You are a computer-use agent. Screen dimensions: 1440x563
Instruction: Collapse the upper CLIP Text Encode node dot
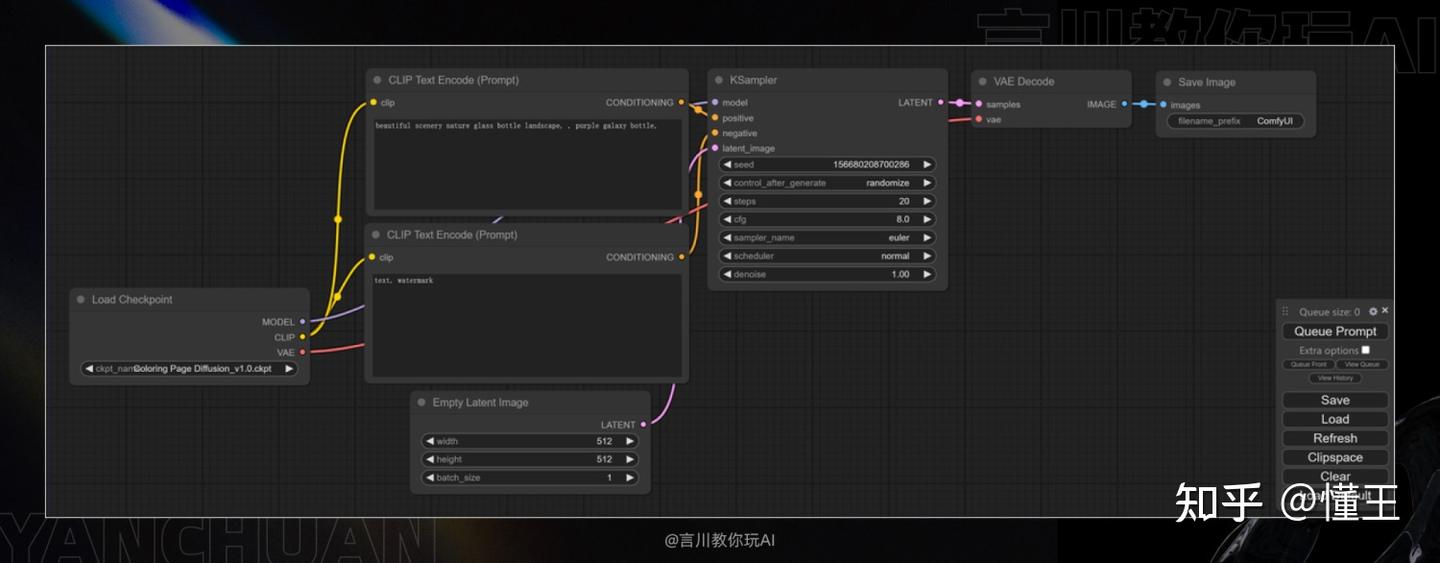[377, 80]
